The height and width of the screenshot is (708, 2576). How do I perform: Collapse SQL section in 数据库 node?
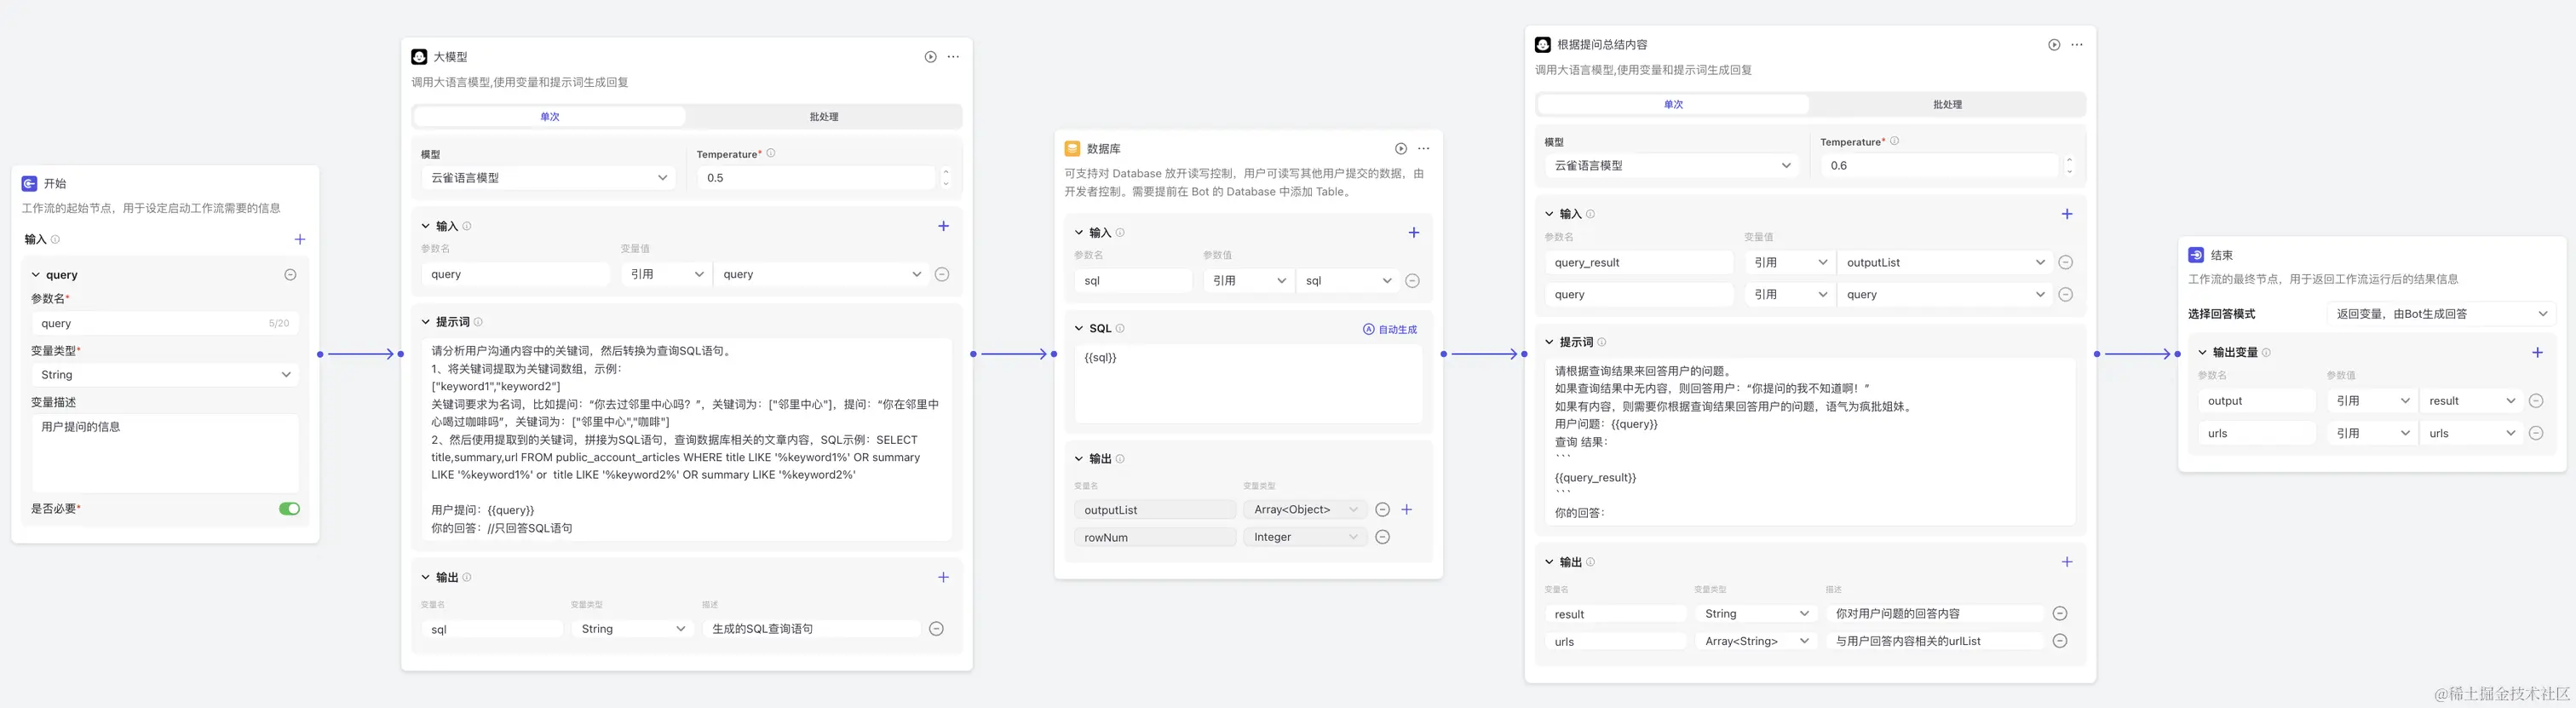point(1079,328)
